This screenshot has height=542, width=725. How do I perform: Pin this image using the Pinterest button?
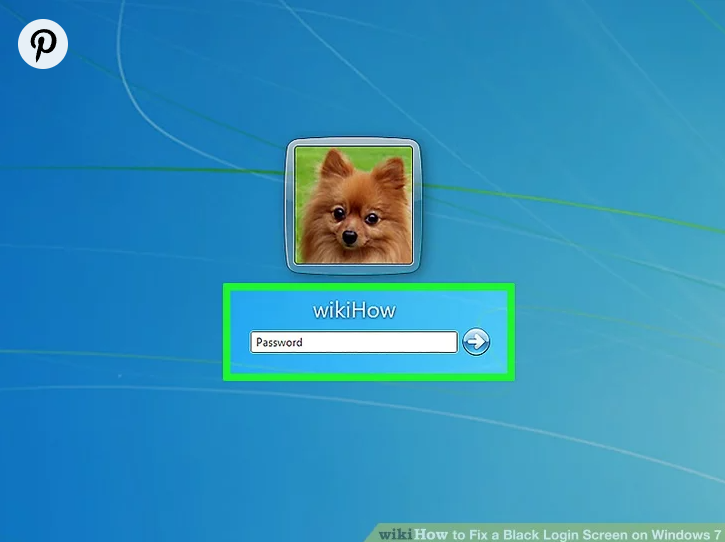click(x=43, y=44)
